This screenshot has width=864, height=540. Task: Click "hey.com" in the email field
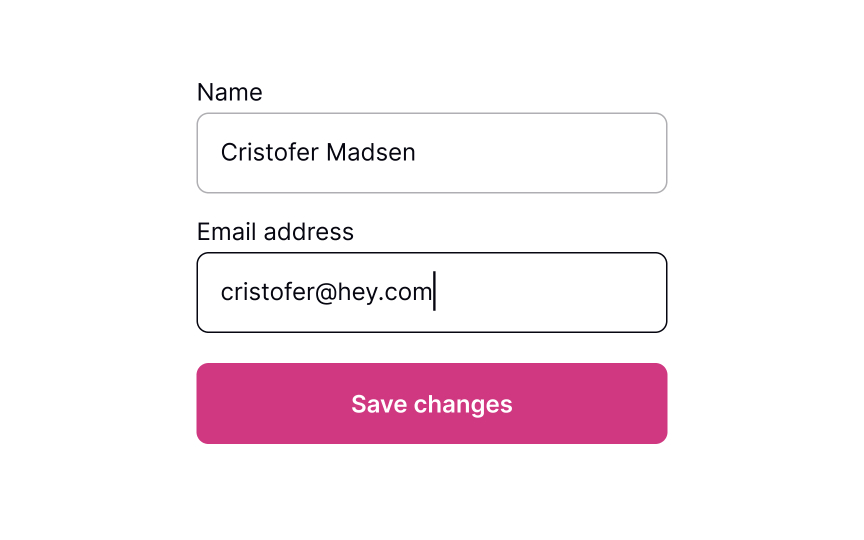tap(385, 292)
